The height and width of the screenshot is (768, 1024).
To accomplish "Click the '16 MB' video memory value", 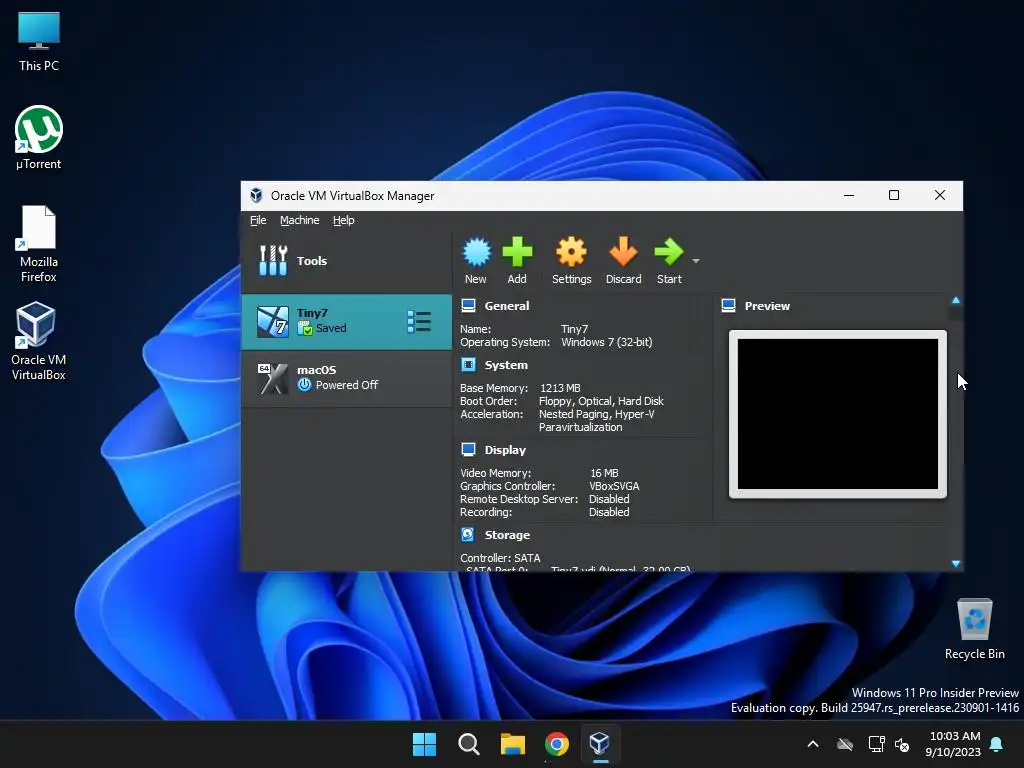I will click(x=604, y=473).
